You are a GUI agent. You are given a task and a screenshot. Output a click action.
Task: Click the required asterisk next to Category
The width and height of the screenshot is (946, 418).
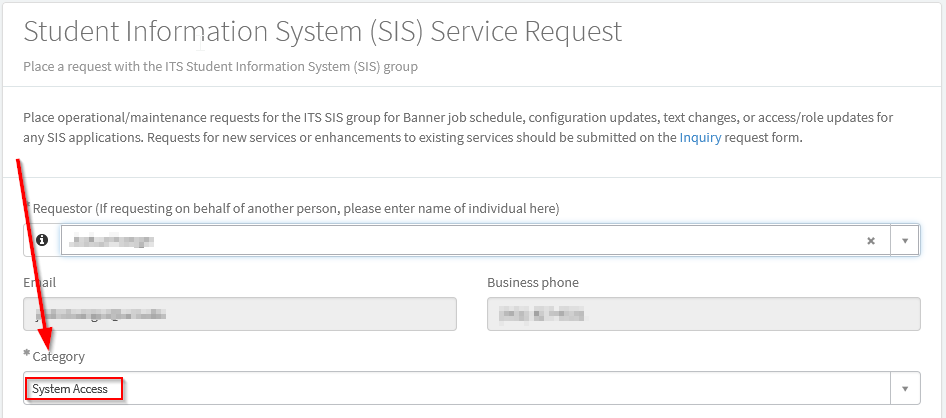point(27,355)
